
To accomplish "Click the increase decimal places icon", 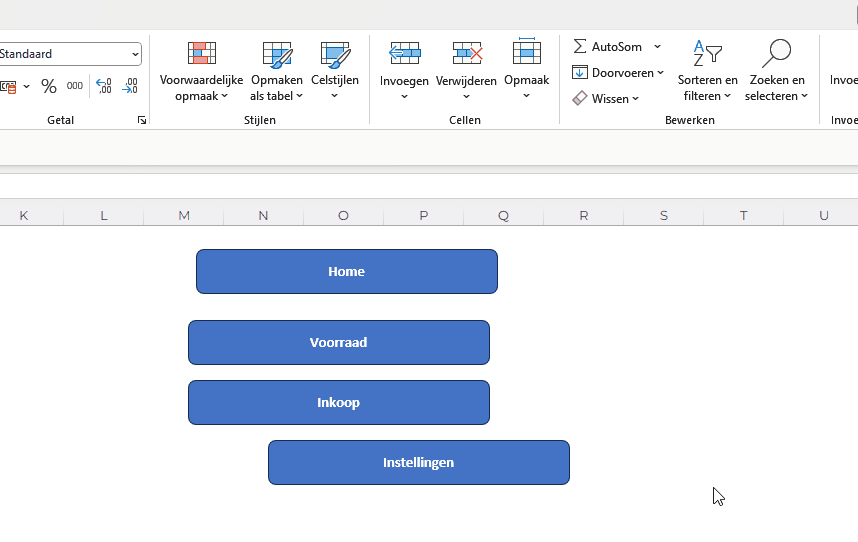I will click(103, 86).
